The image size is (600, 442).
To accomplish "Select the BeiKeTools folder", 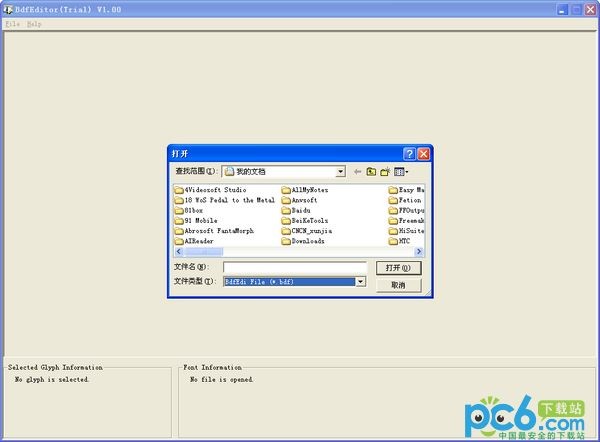I will point(310,220).
